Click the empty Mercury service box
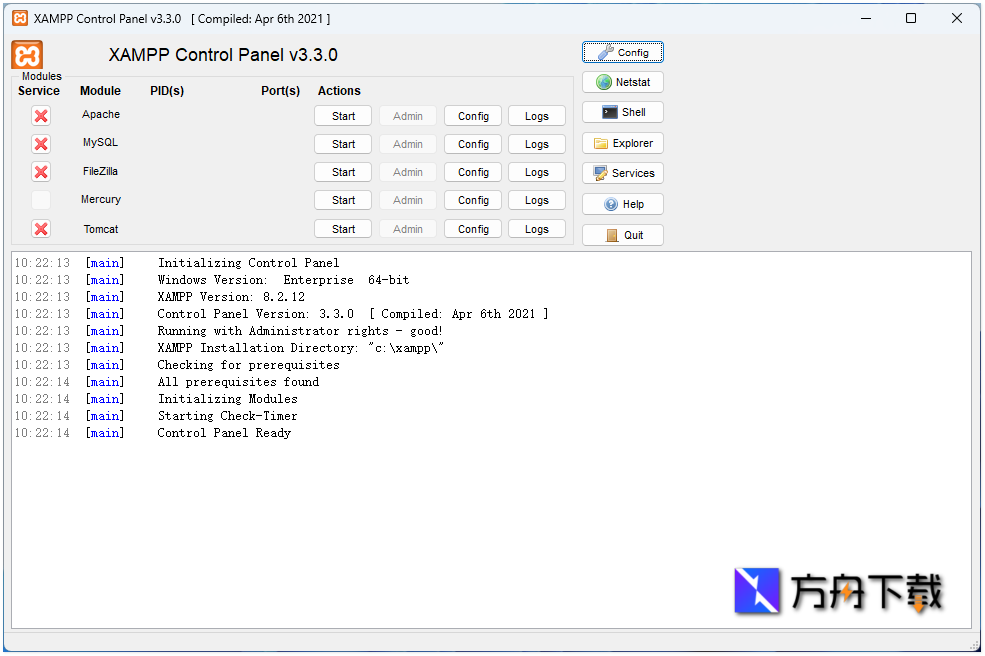Viewport: 985px width, 656px height. point(41,200)
